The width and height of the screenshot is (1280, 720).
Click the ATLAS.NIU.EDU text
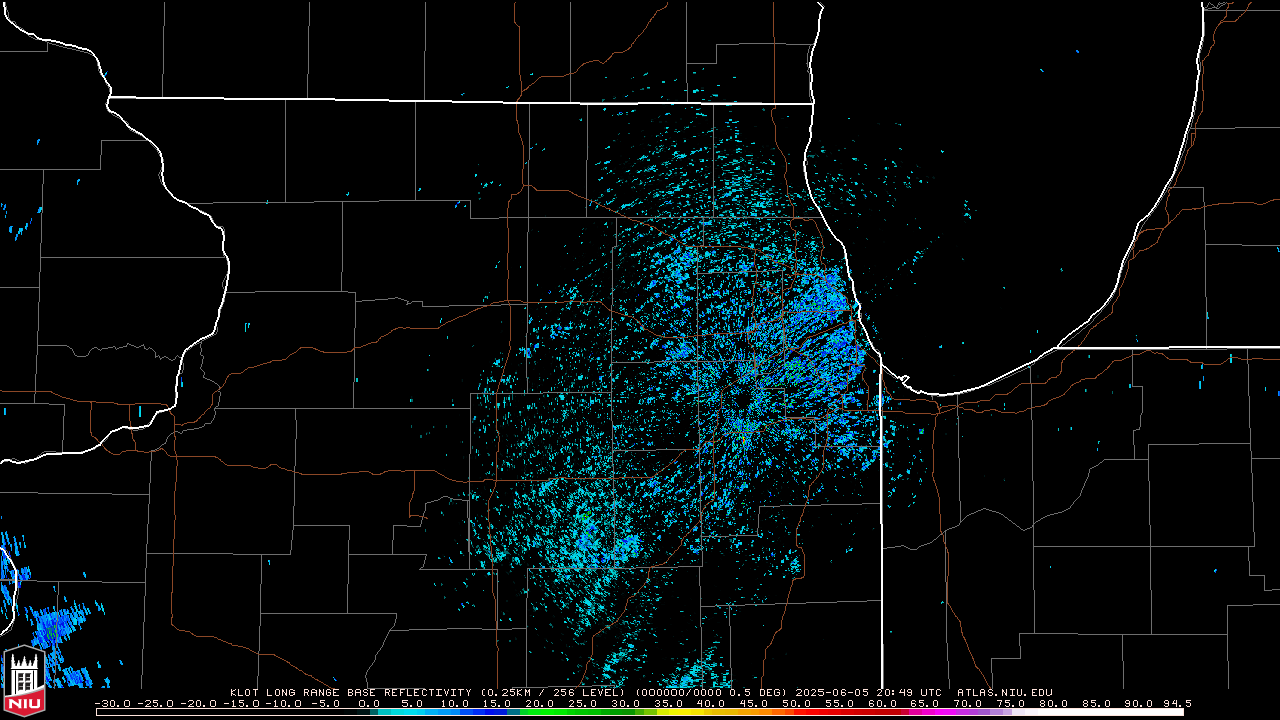1004,692
